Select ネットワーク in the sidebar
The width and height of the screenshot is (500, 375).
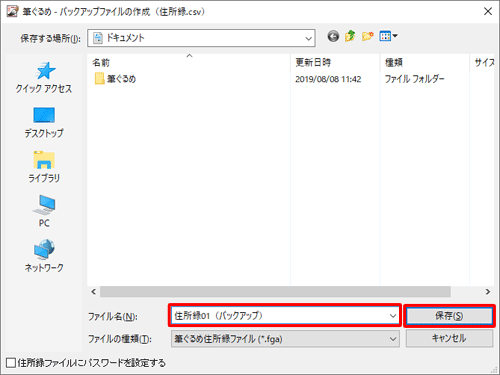tap(44, 256)
